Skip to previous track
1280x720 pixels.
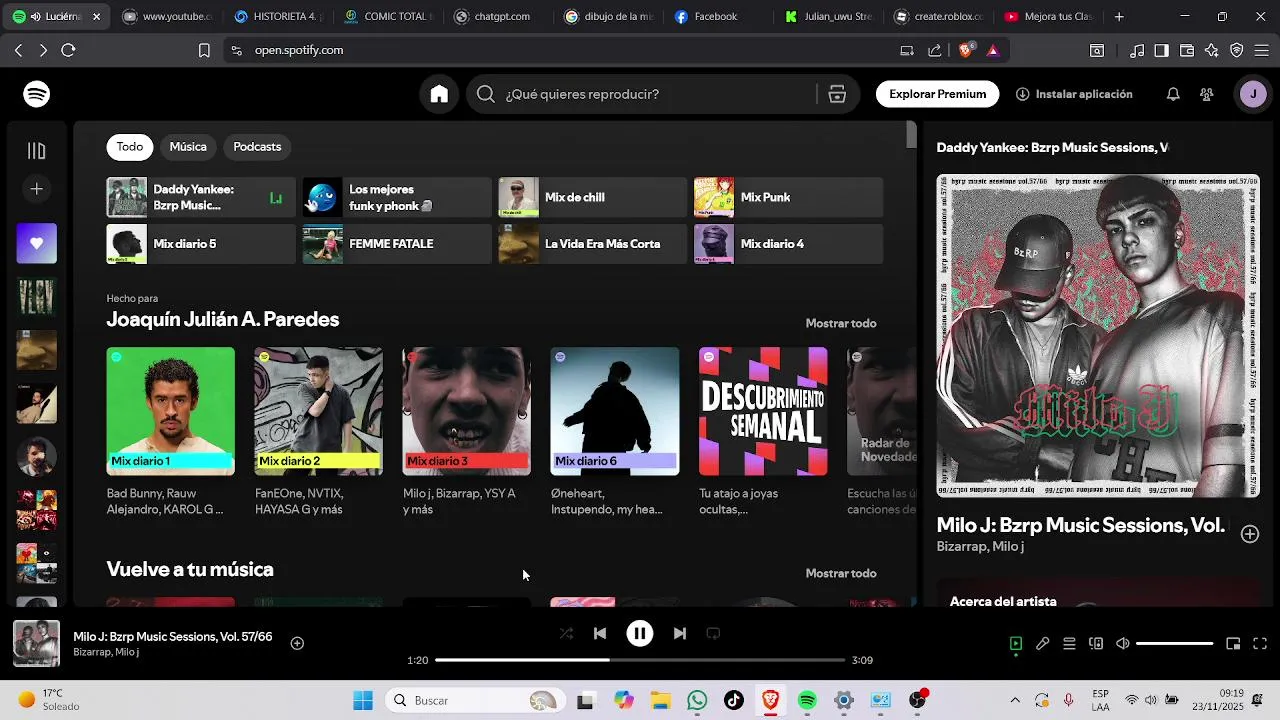click(x=600, y=633)
